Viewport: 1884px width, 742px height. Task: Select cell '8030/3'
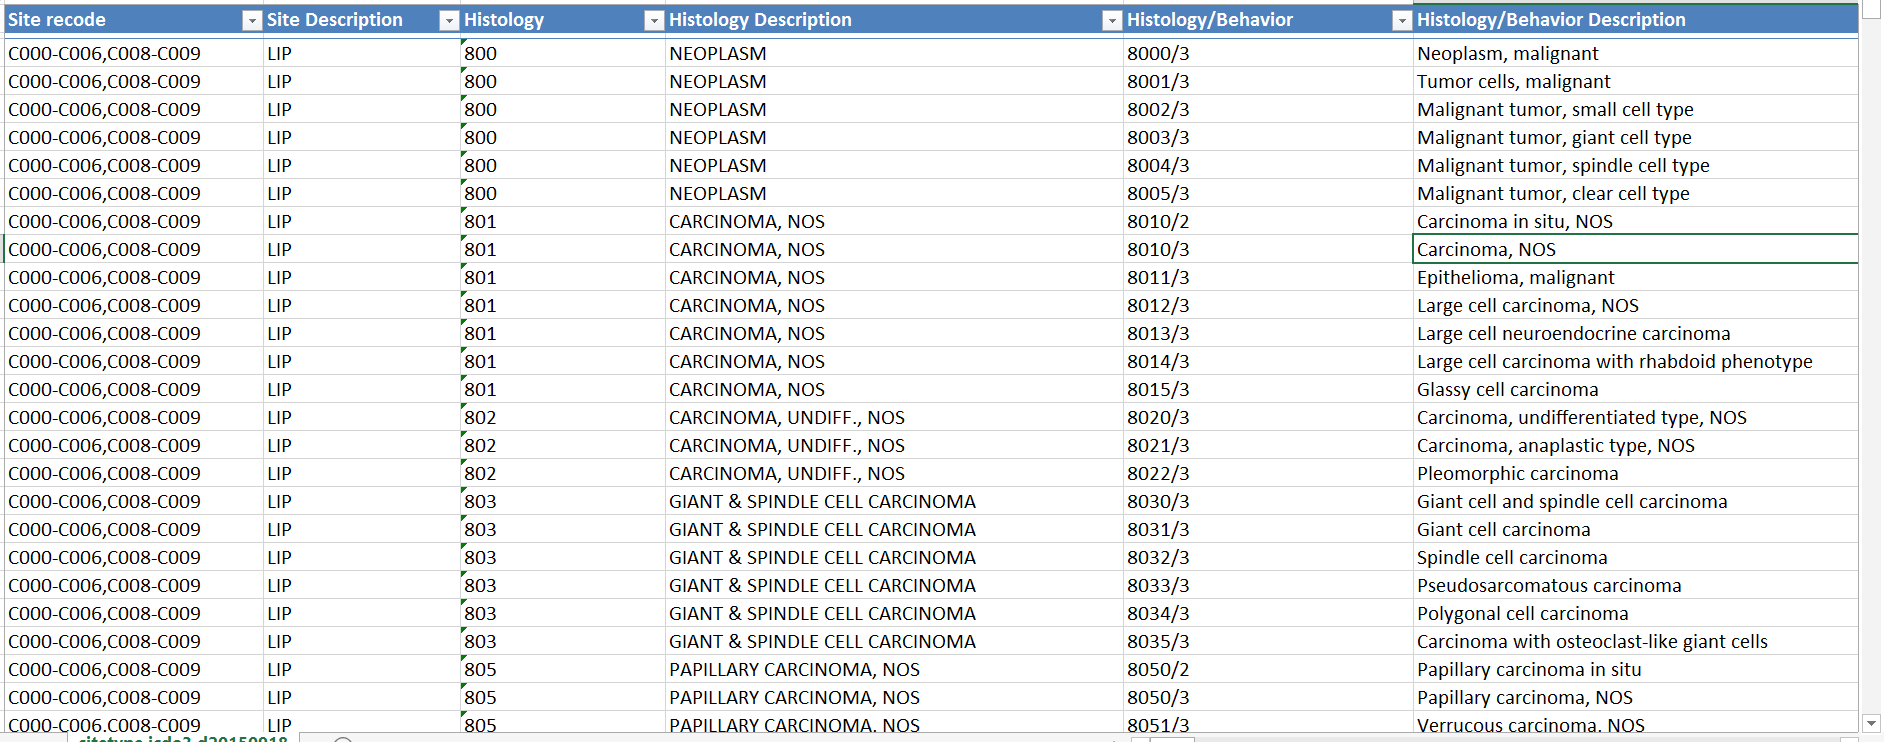[1268, 501]
